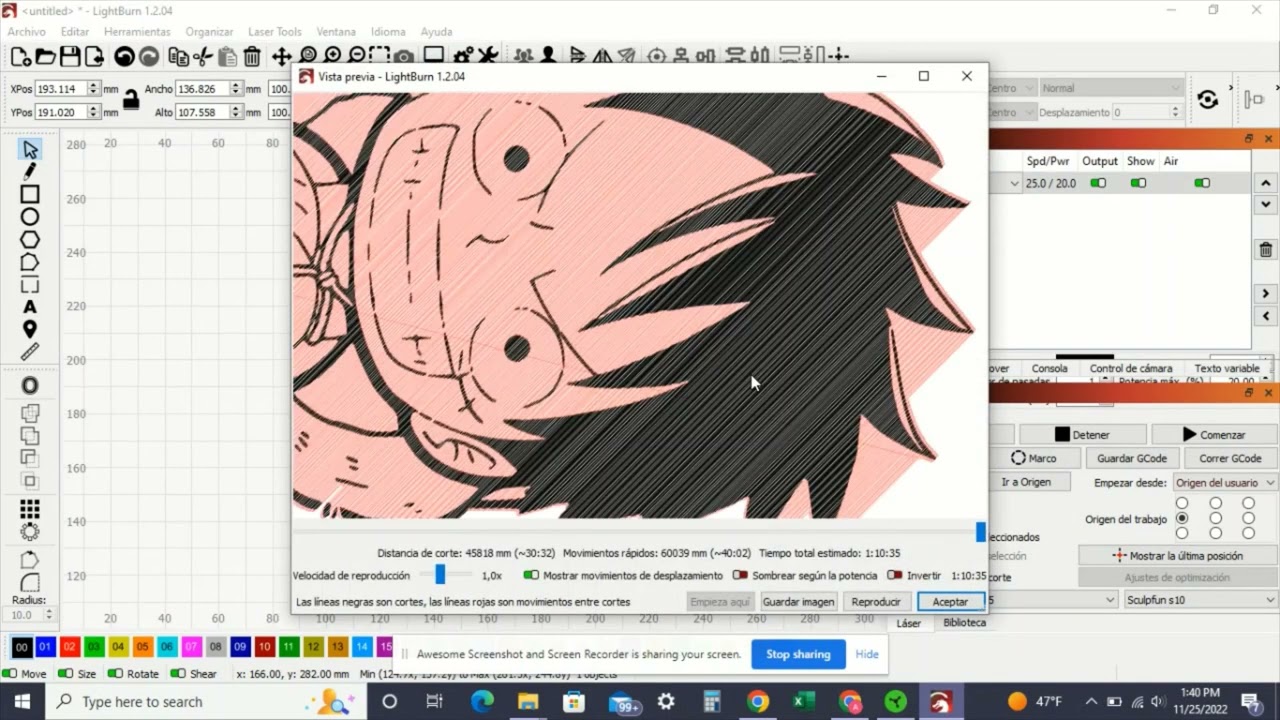Delete layer using cuts panel trash icon
Viewport: 1280px width, 720px height.
(x=1266, y=250)
